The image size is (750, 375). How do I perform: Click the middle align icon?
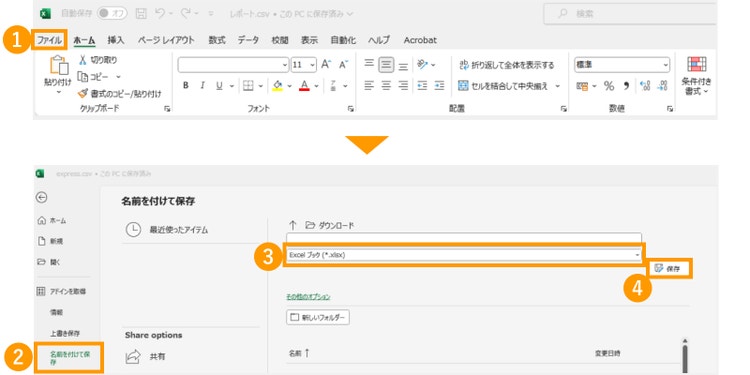[386, 65]
